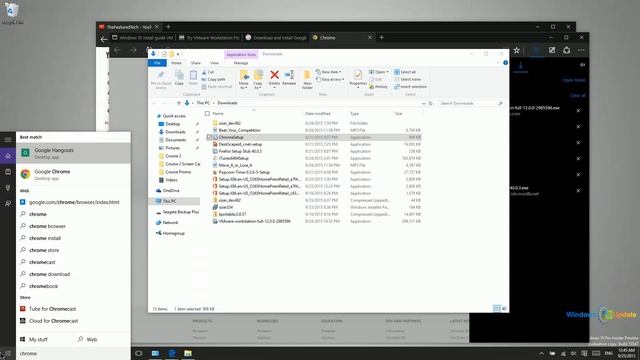
Task: Click the Cortana search box containing chrome
Action: click(73, 353)
